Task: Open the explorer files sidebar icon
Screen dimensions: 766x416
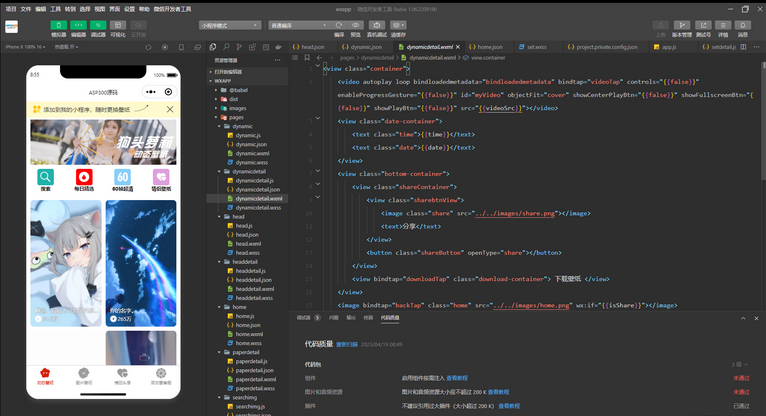Action: (213, 47)
